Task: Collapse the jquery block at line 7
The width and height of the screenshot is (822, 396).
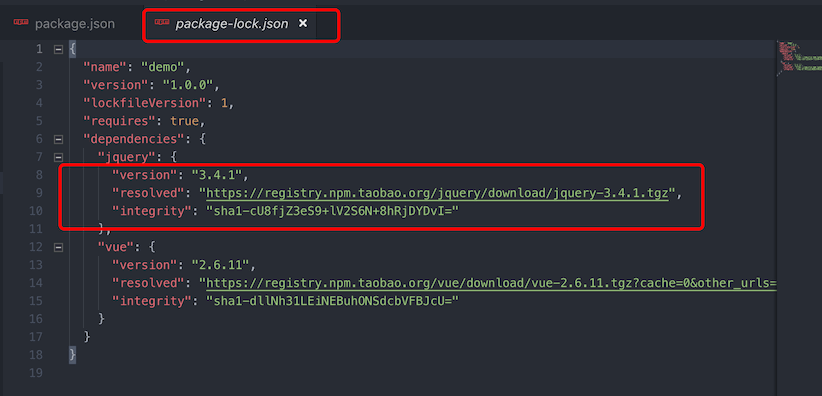Action: click(58, 157)
